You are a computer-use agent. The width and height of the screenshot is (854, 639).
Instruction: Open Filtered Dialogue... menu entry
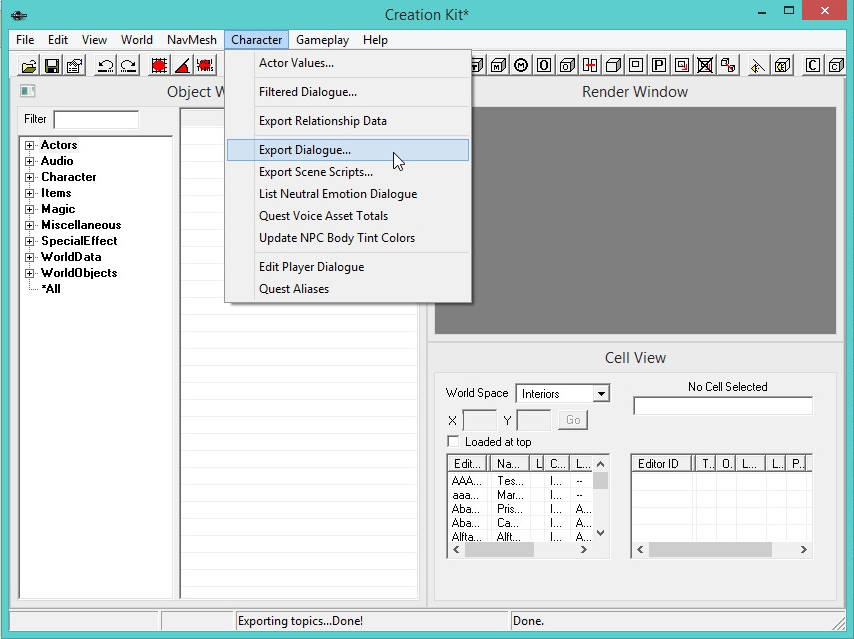click(x=347, y=92)
